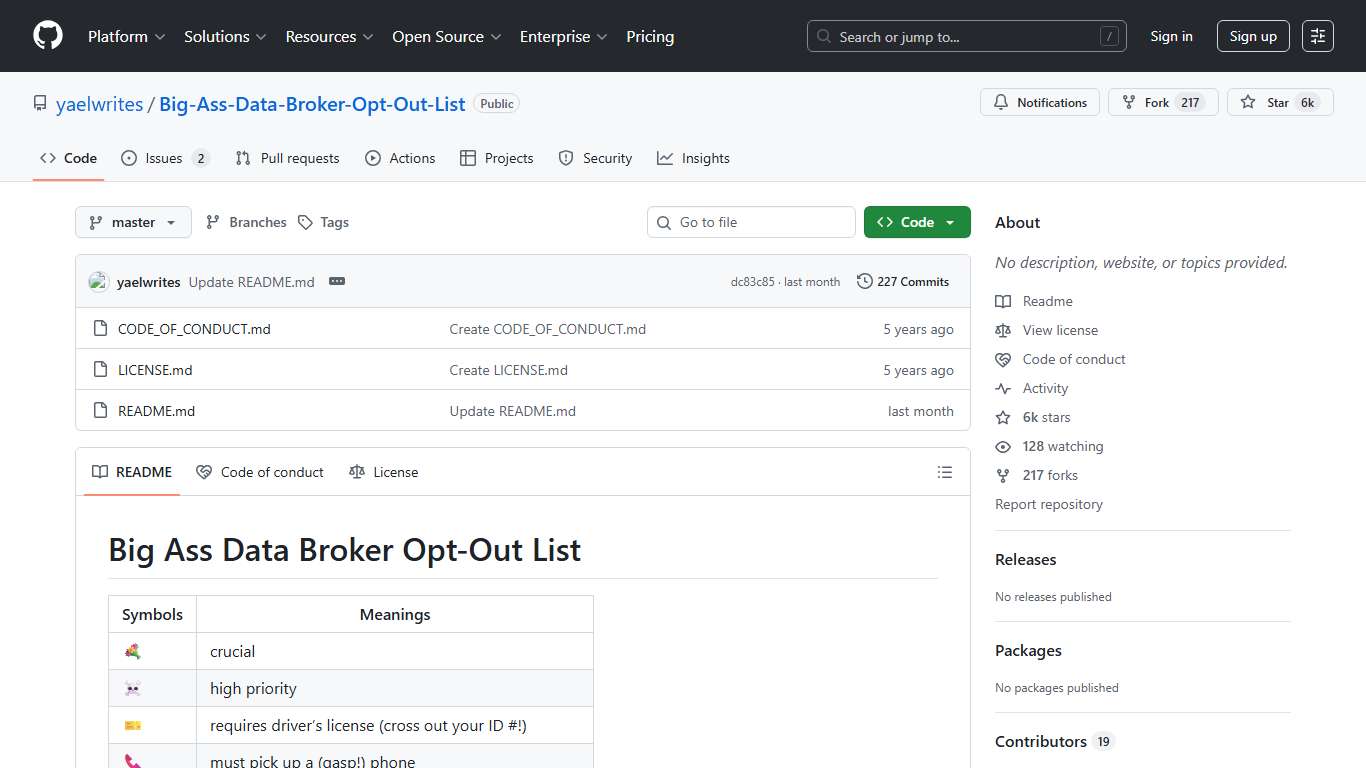This screenshot has height=768, width=1366.
Task: Select the Code of conduct tab above README
Action: tap(260, 471)
